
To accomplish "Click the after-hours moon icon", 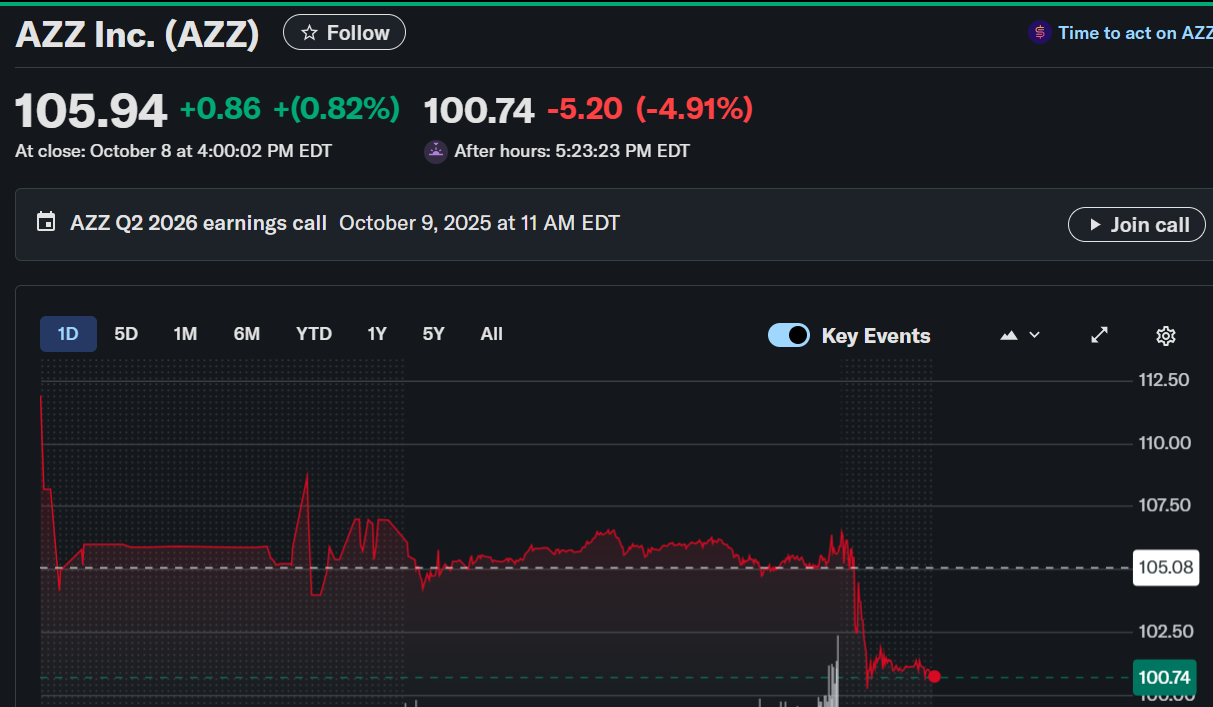I will click(x=435, y=151).
